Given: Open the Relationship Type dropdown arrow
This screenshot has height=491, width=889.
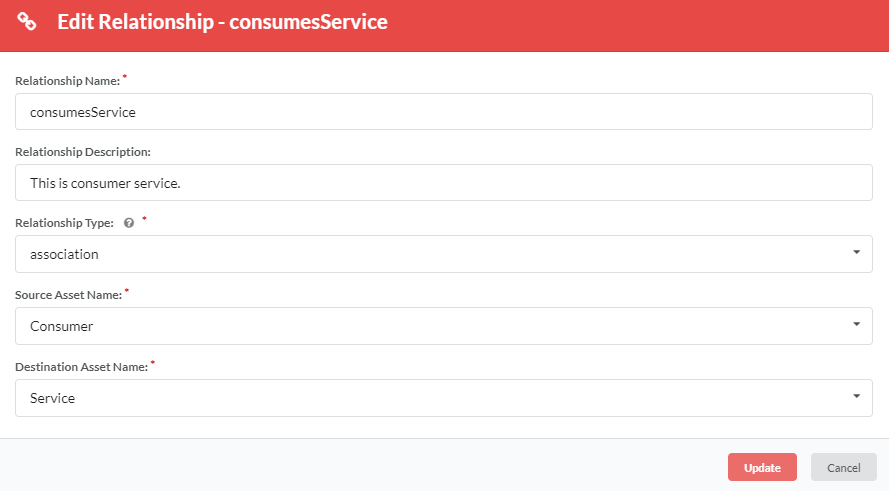Looking at the screenshot, I should tap(856, 252).
